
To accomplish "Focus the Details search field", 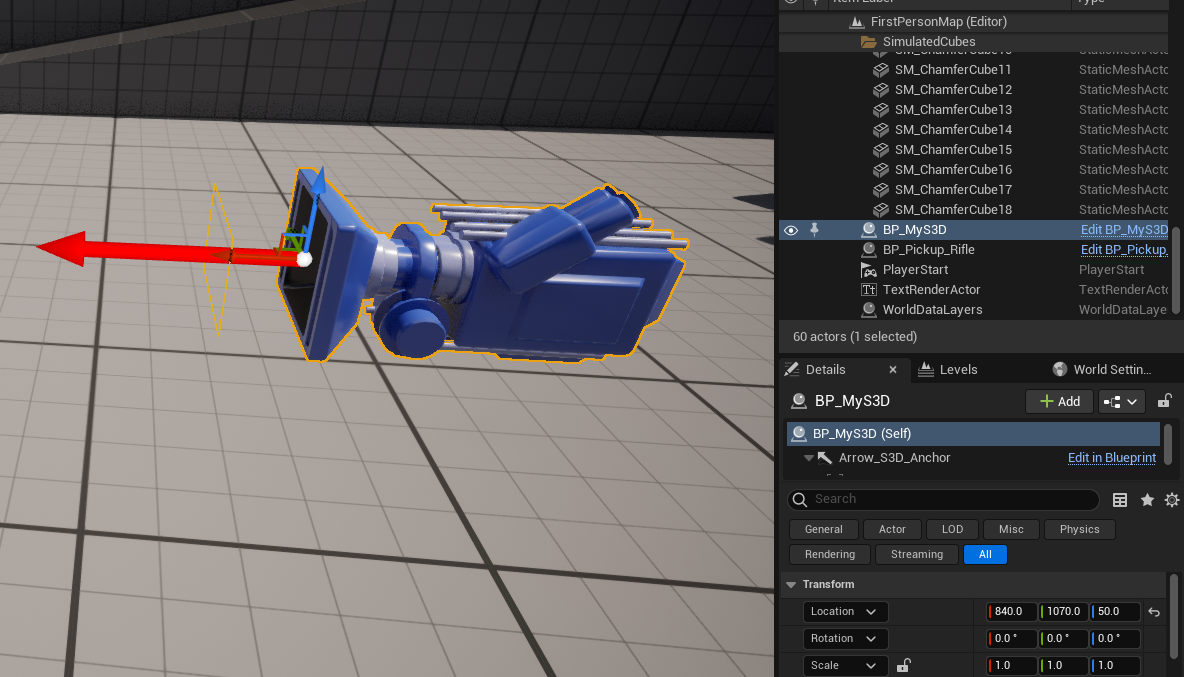I will 943,500.
